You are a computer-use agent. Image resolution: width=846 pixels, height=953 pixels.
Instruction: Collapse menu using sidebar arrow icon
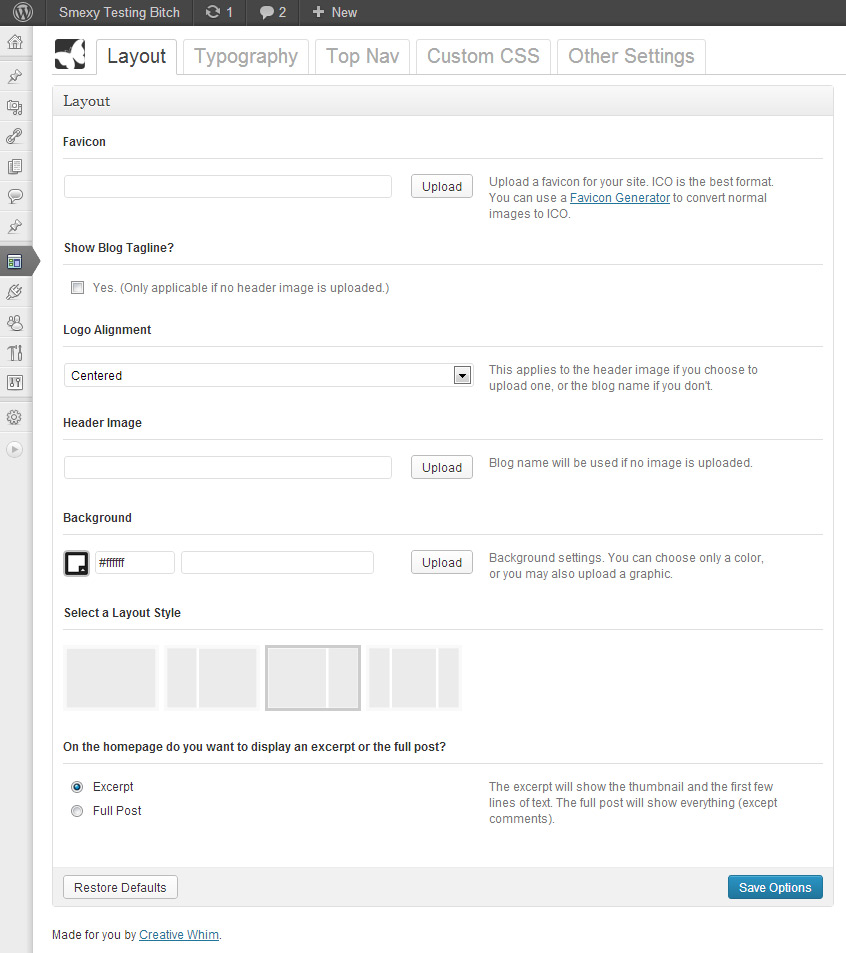pyautogui.click(x=15, y=449)
